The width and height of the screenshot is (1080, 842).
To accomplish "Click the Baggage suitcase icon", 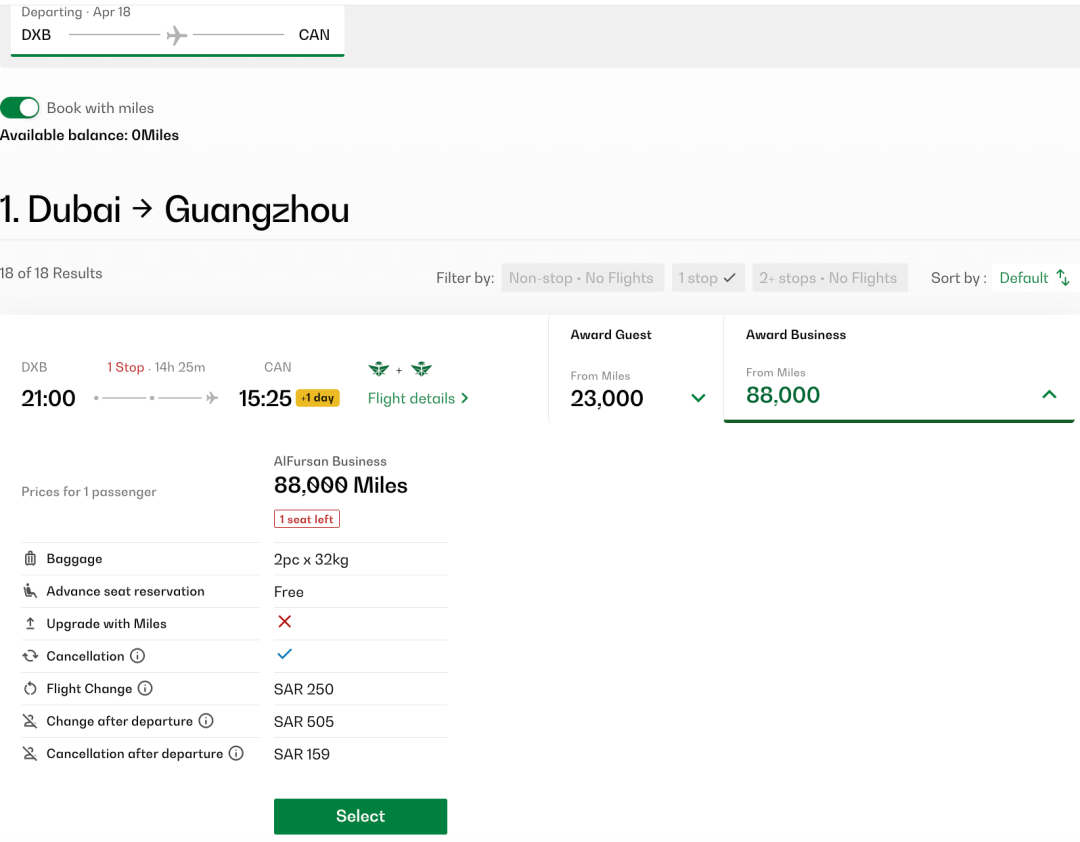I will (30, 558).
